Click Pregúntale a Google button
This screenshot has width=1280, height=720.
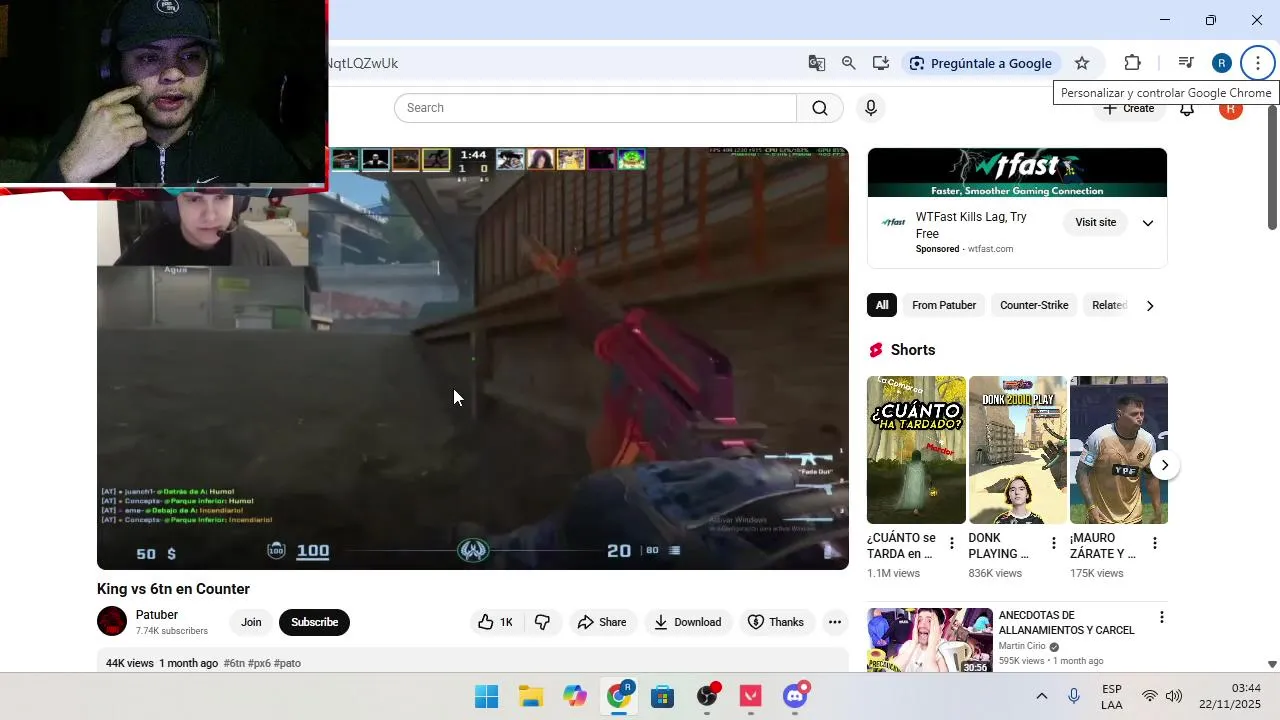981,63
